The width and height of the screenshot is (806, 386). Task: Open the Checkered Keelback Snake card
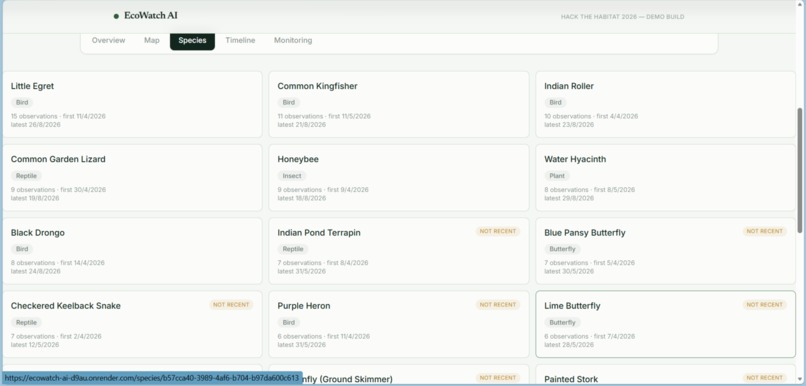tap(133, 324)
